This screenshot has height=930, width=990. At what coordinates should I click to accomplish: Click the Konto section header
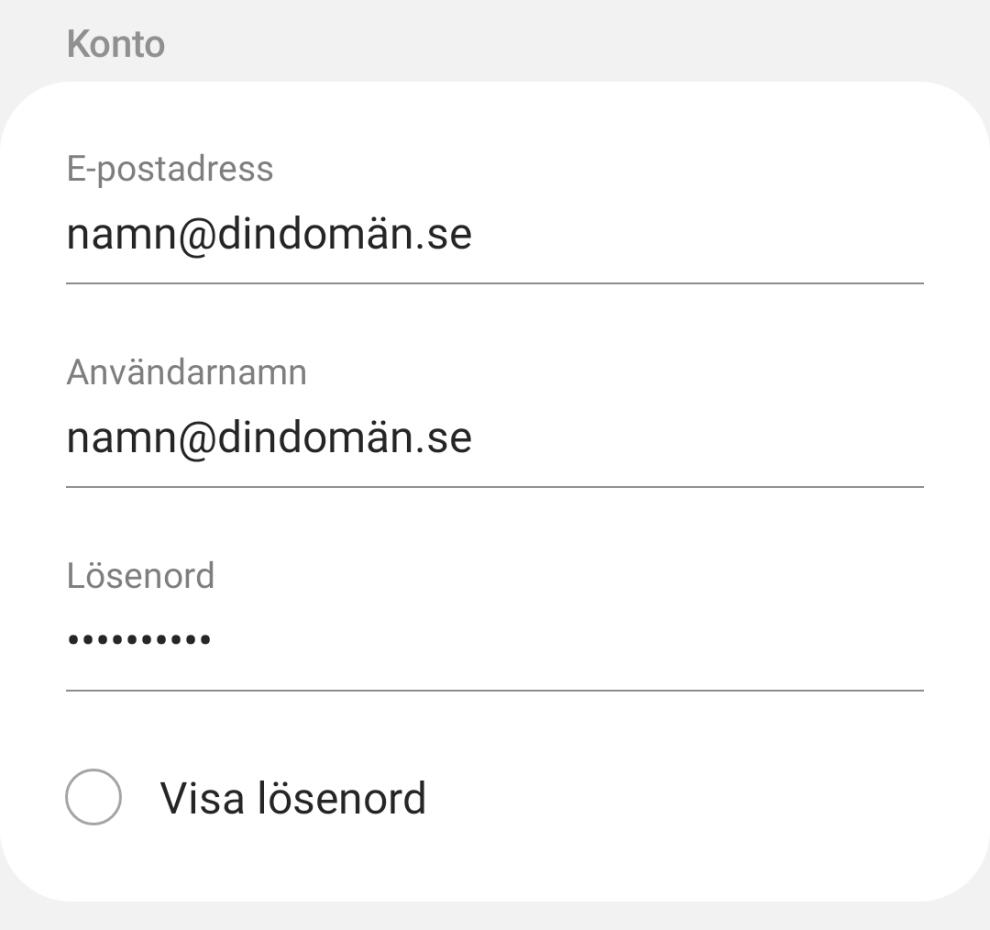[116, 44]
